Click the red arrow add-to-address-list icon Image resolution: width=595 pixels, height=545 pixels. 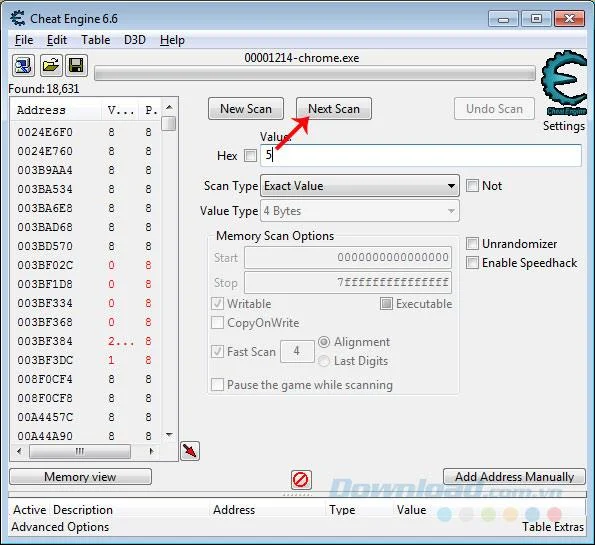[x=190, y=451]
